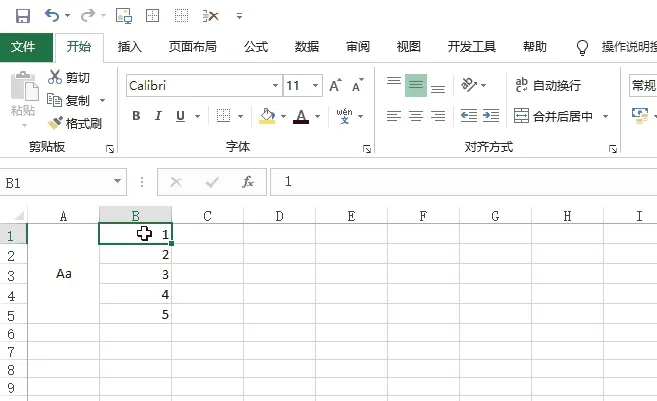Viewport: 657px width, 401px height.
Task: Open the borders dropdown arrow
Action: 241,116
